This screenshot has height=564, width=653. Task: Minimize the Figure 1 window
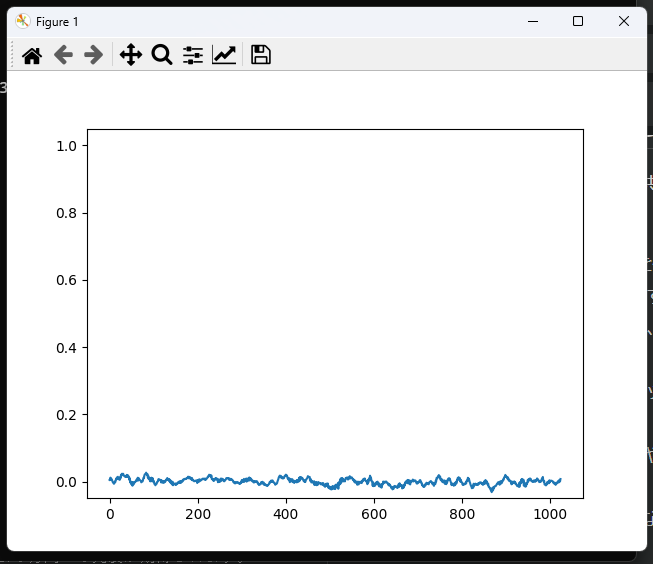click(x=533, y=21)
